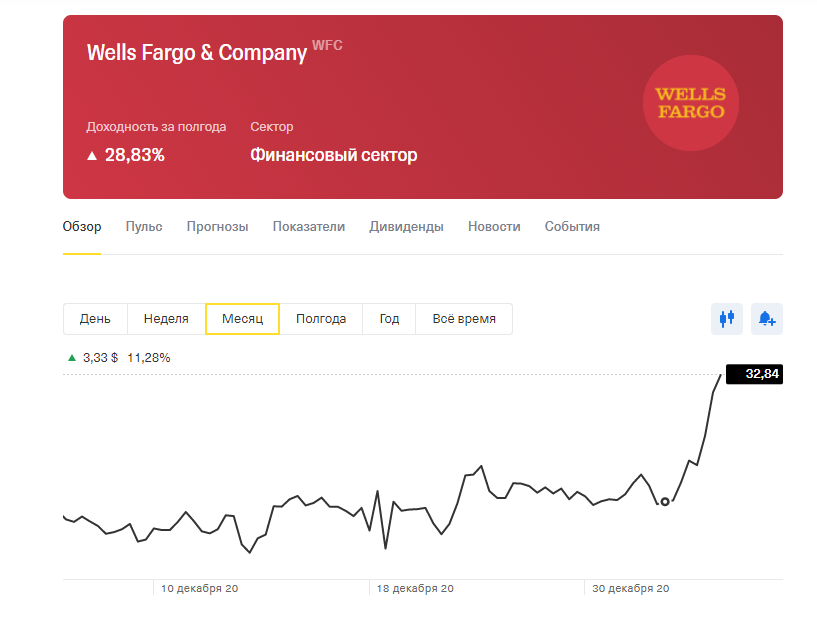The width and height of the screenshot is (817, 624).
Task: Select the День chart period
Action: tap(95, 319)
